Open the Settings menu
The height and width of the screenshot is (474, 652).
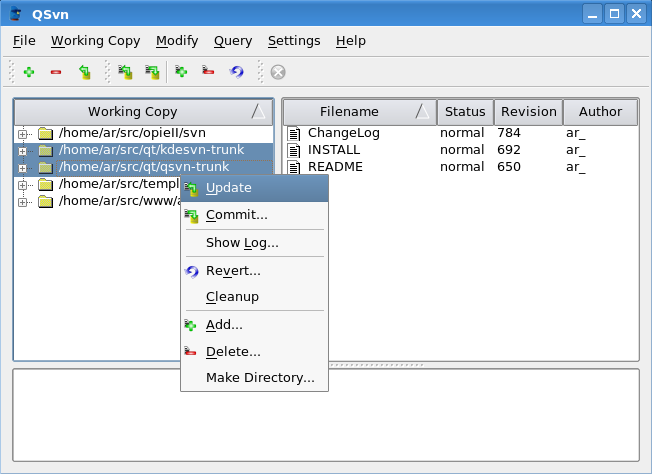(x=294, y=41)
